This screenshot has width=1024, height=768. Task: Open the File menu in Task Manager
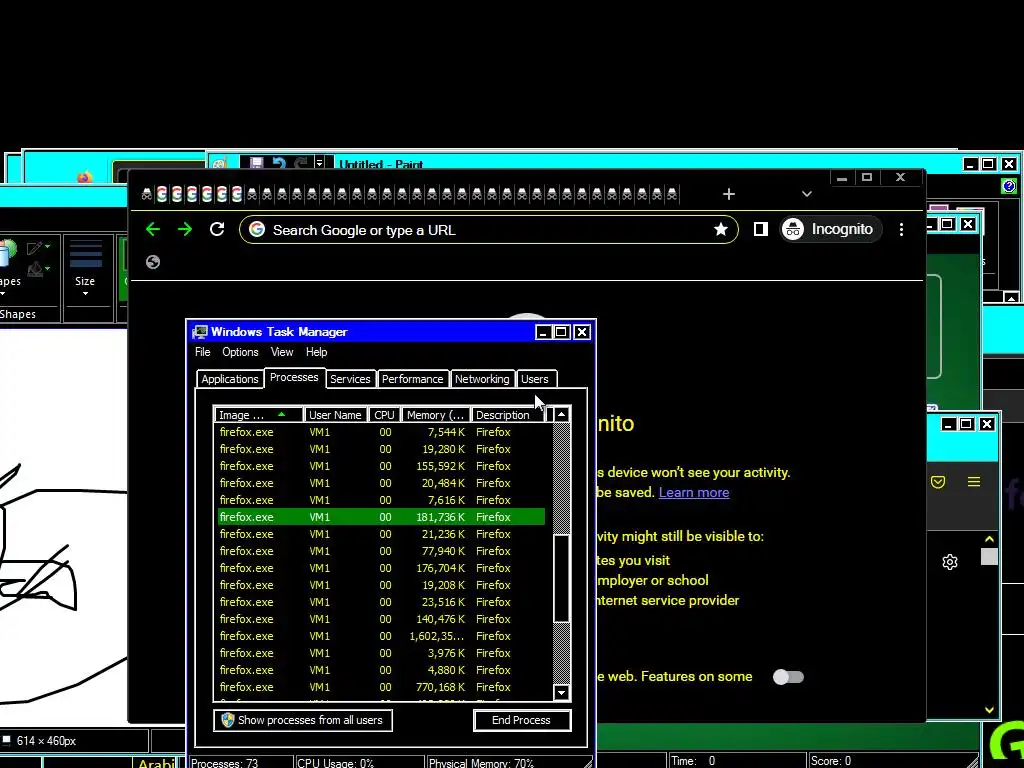[202, 352]
